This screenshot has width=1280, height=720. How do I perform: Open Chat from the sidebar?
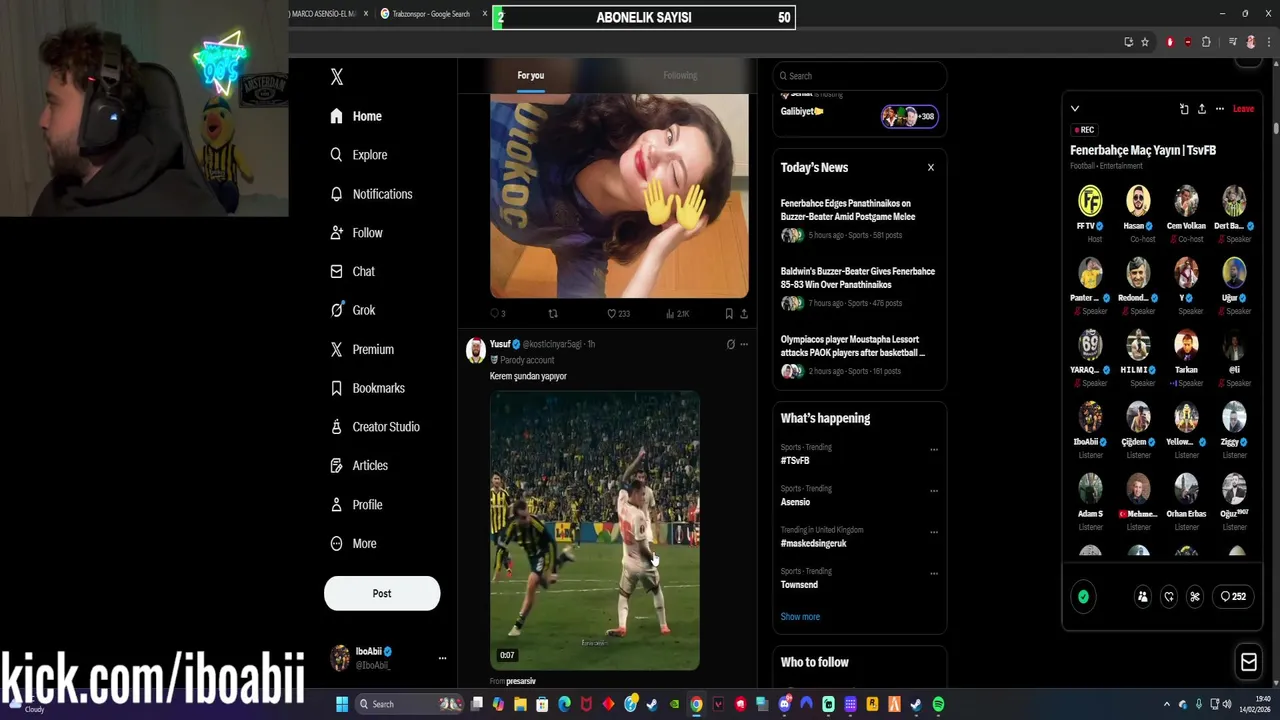352,271
